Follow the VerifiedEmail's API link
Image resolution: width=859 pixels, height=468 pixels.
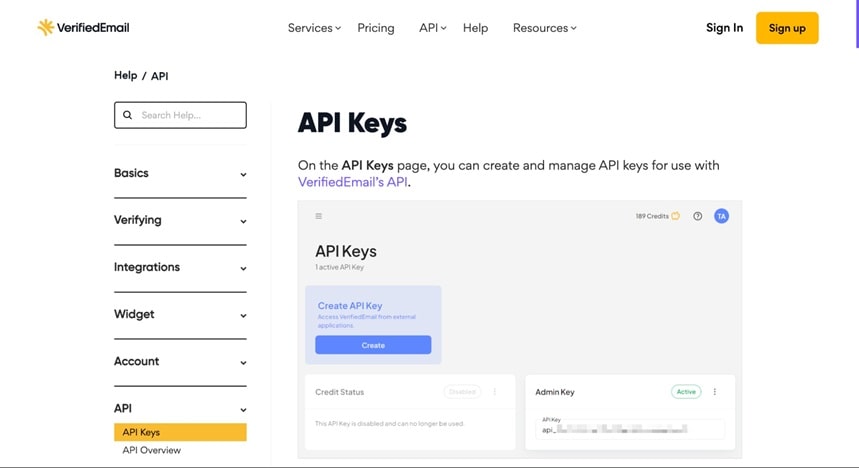point(353,182)
